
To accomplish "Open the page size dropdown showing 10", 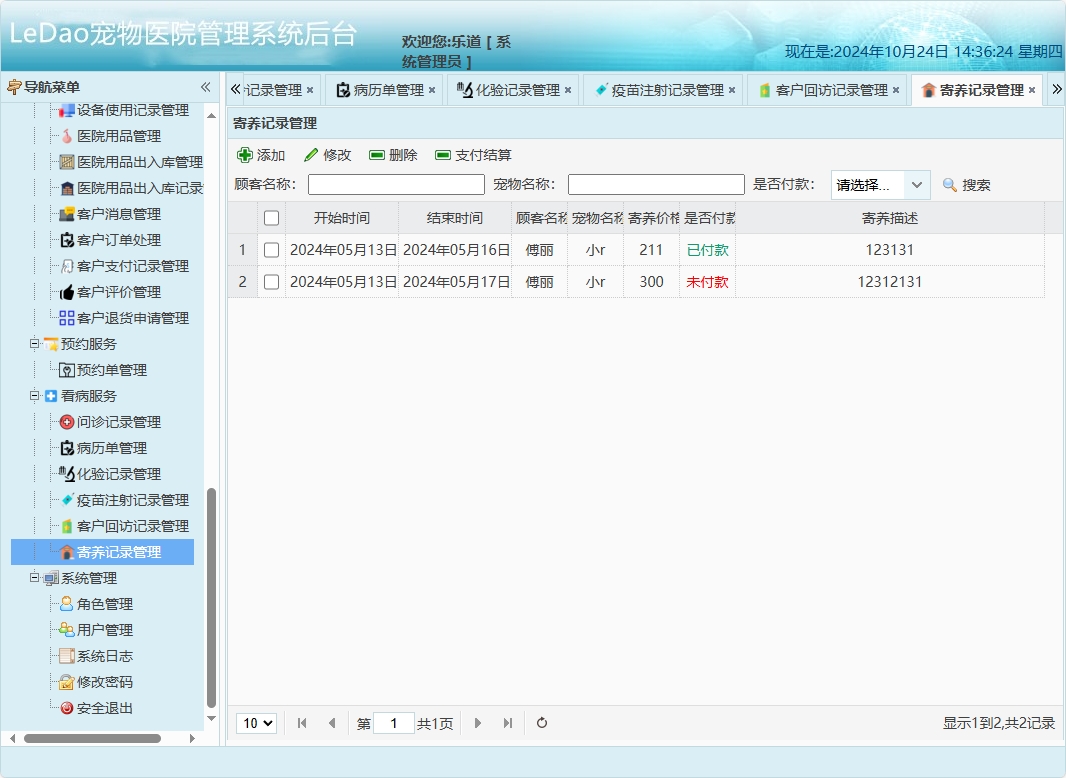I will 256,722.
